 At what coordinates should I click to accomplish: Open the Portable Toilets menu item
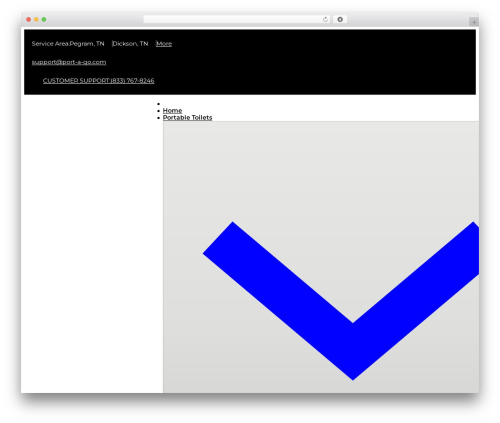click(187, 117)
